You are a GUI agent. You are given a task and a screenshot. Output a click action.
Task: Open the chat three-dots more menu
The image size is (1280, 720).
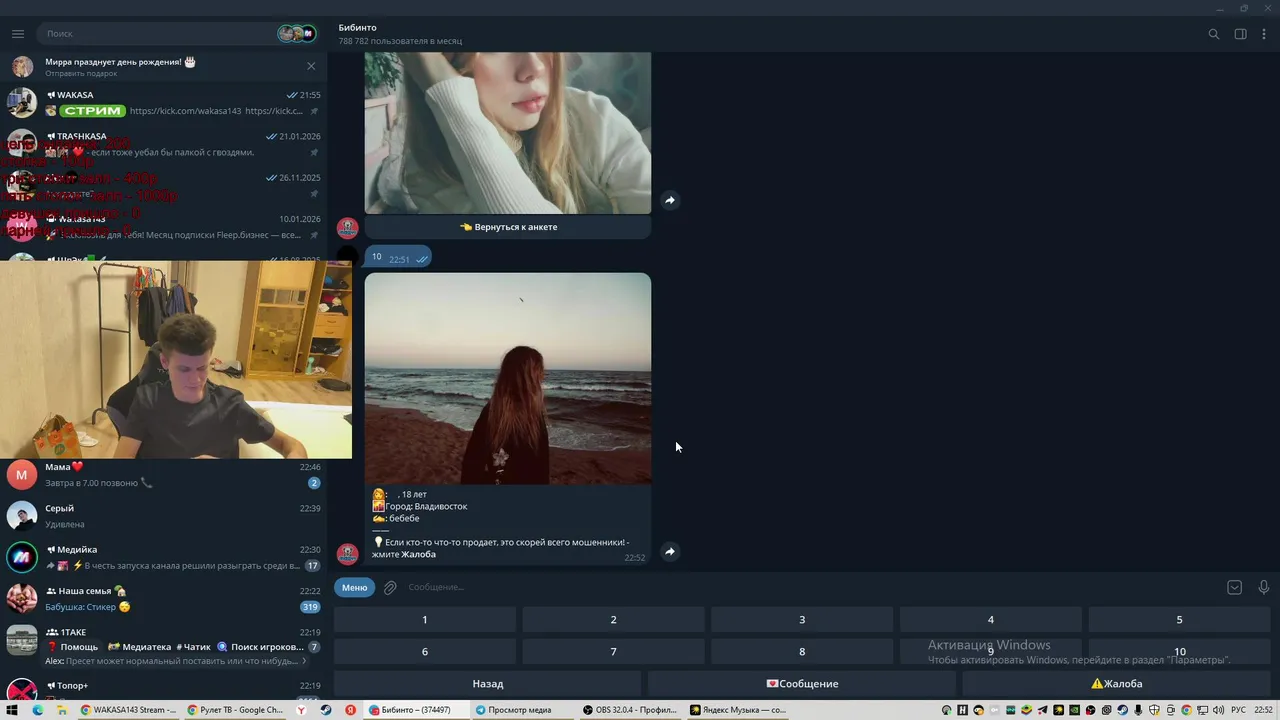1264,34
